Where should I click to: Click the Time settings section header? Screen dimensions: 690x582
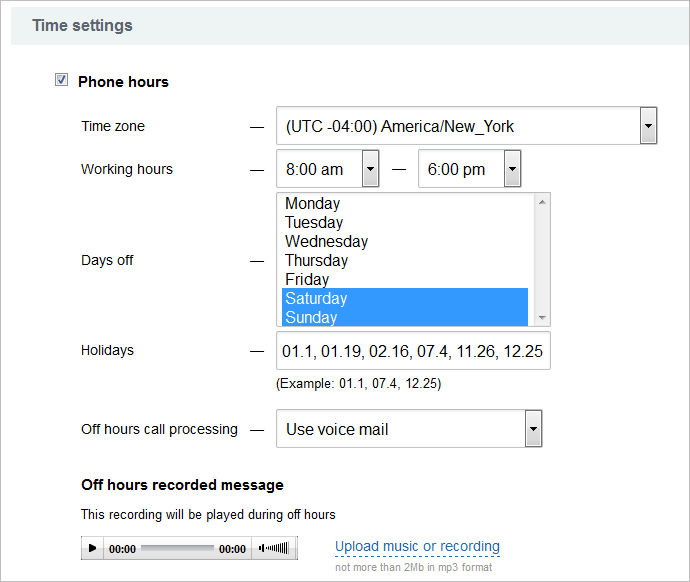point(82,25)
